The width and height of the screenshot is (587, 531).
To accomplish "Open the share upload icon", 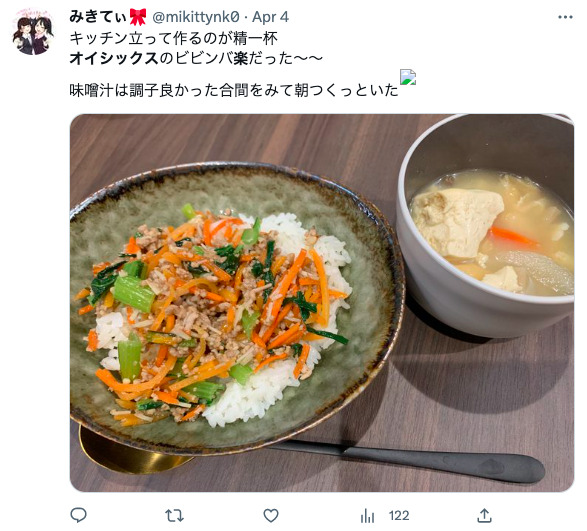I will tap(484, 515).
